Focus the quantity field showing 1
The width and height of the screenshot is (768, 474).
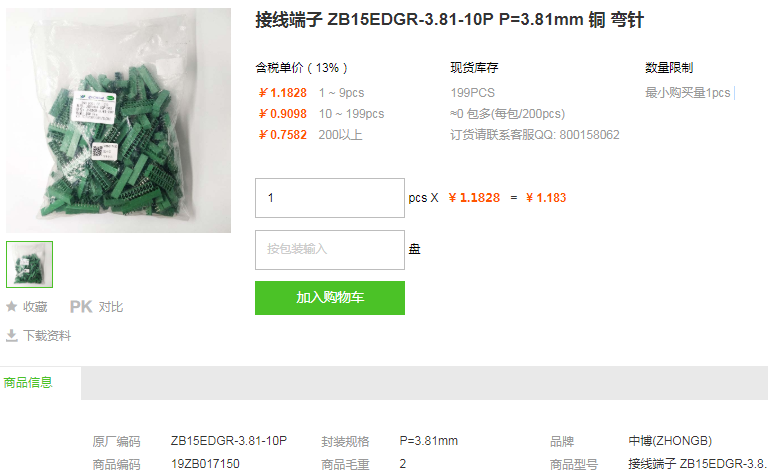330,198
